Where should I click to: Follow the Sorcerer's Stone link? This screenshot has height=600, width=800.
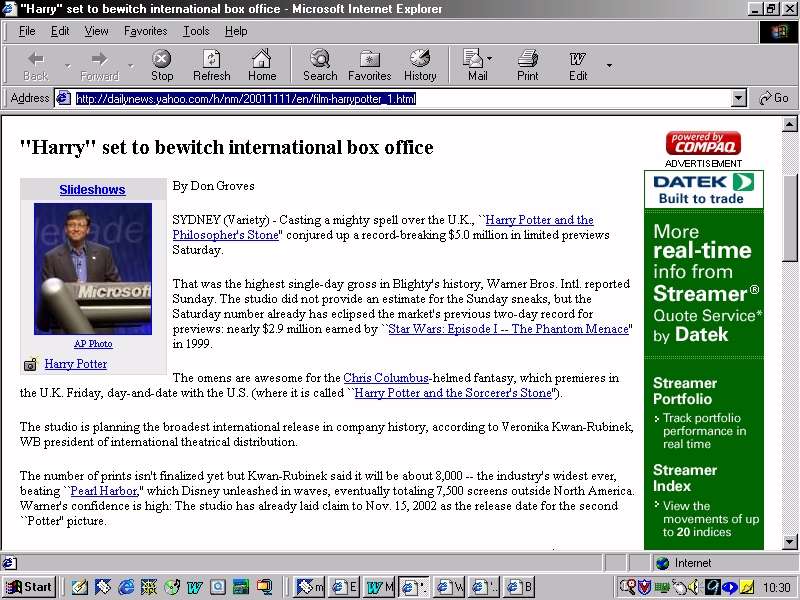453,393
